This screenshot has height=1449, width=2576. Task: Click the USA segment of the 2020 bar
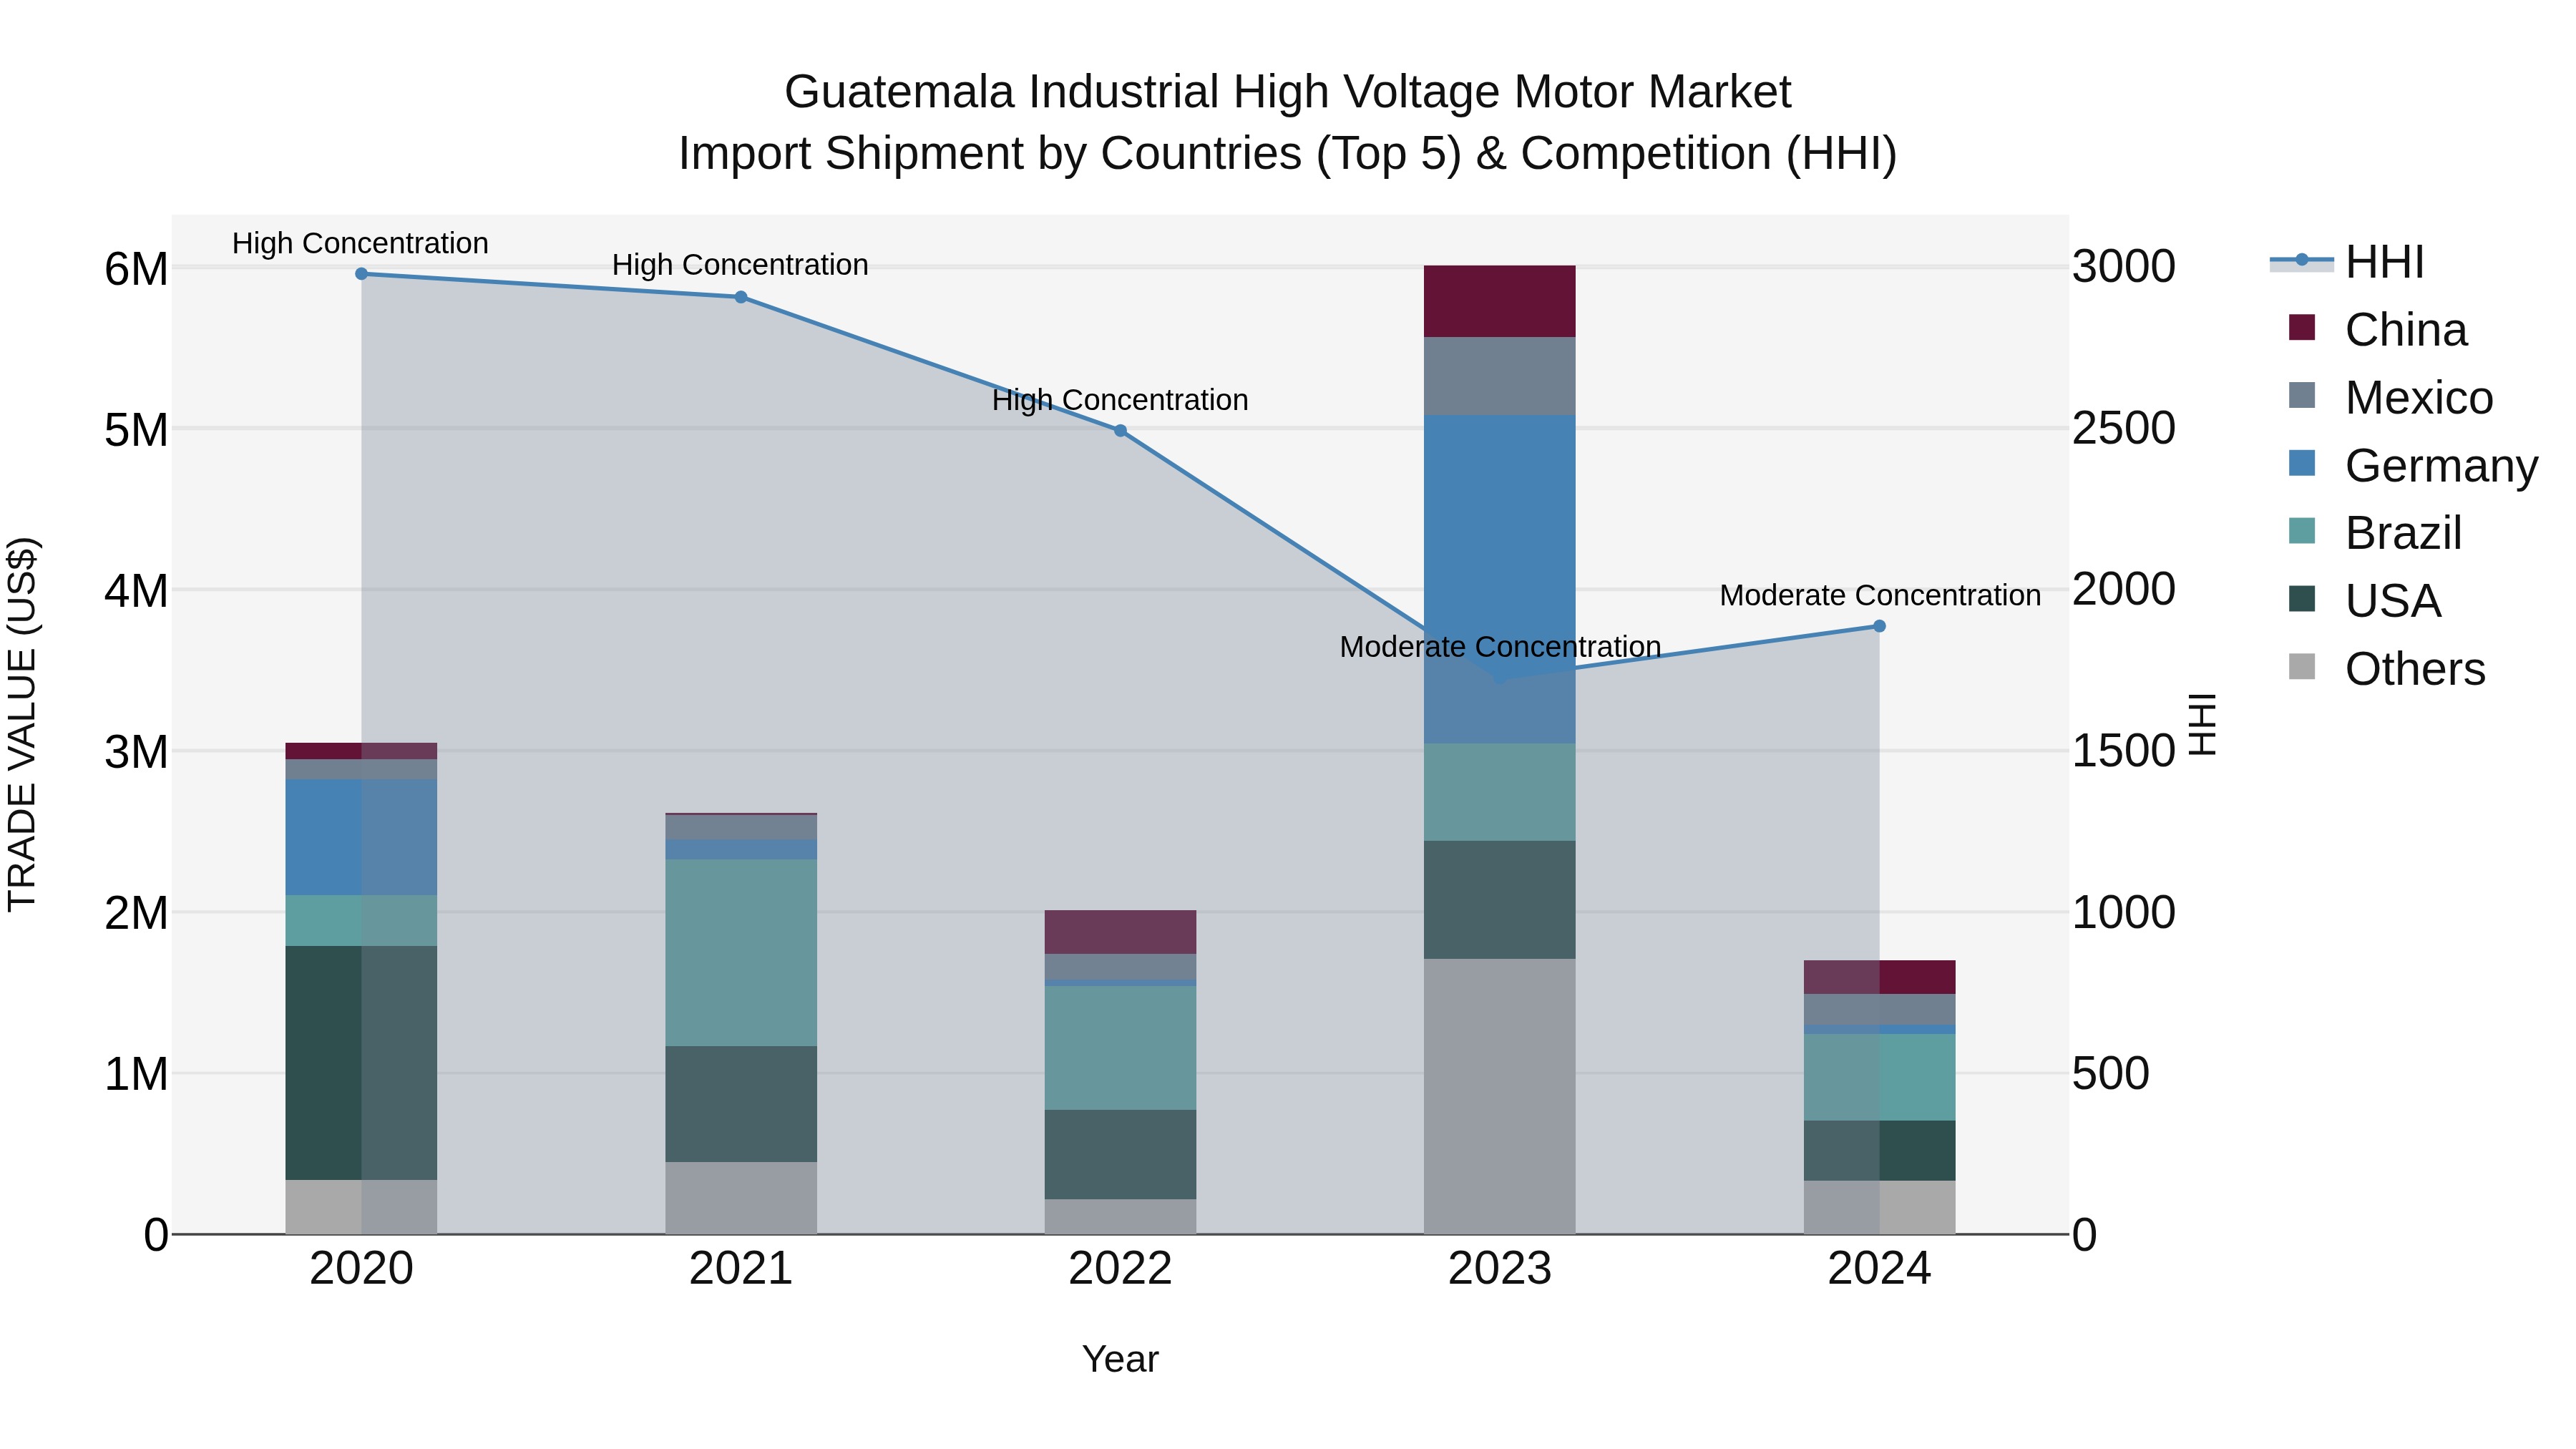tap(361, 1063)
